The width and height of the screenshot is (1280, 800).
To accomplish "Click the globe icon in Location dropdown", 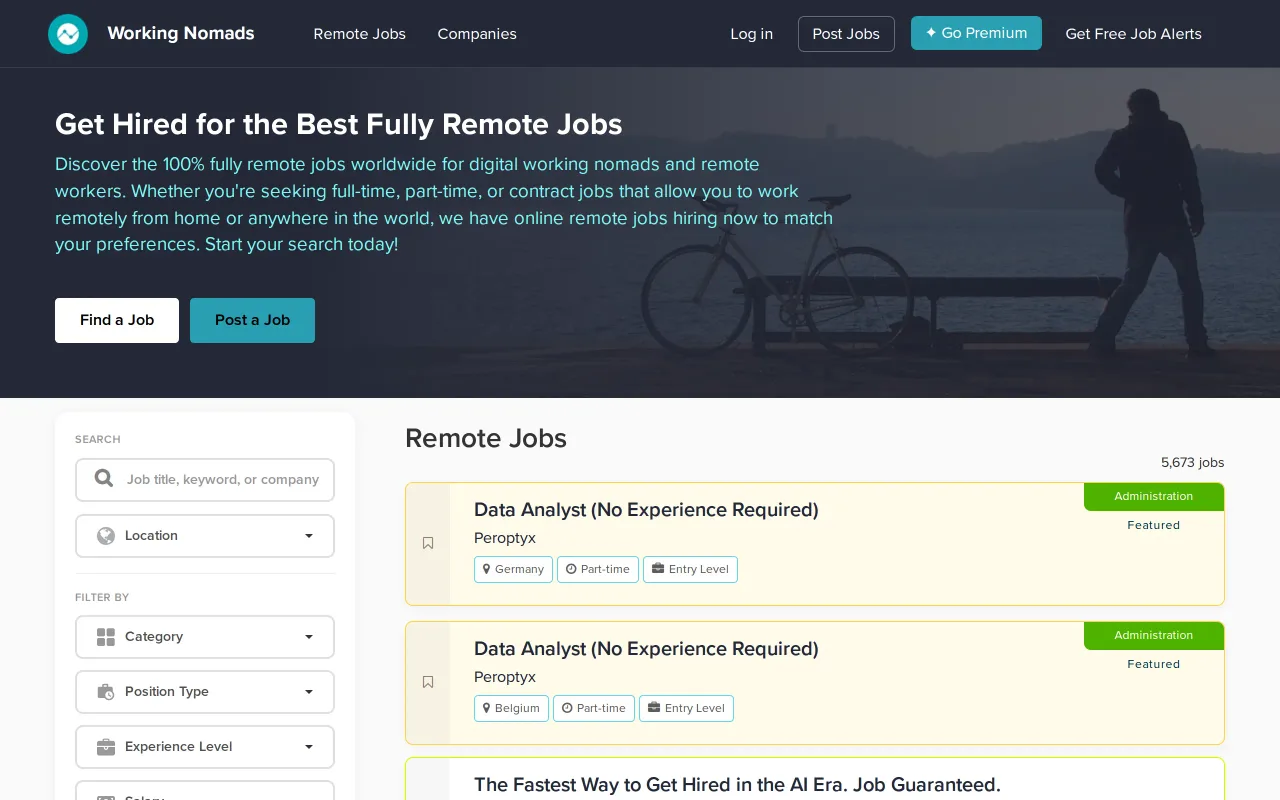I will point(106,536).
